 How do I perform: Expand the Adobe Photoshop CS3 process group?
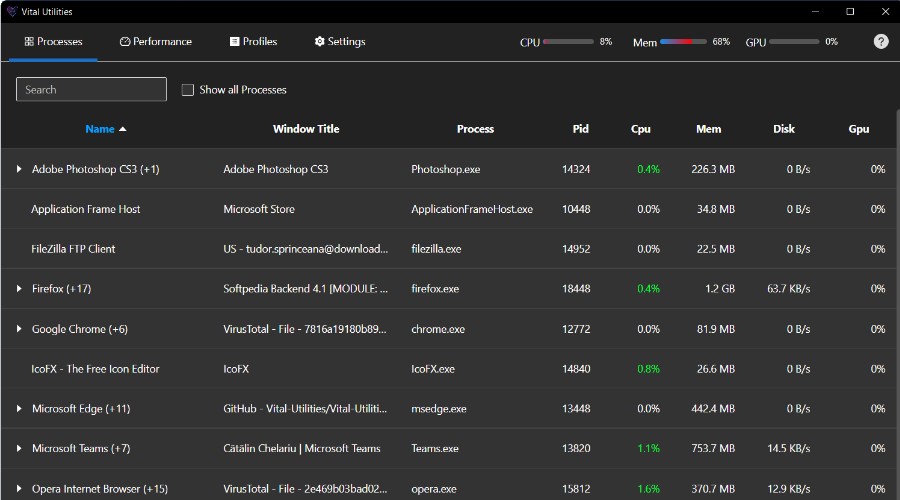pyautogui.click(x=19, y=169)
